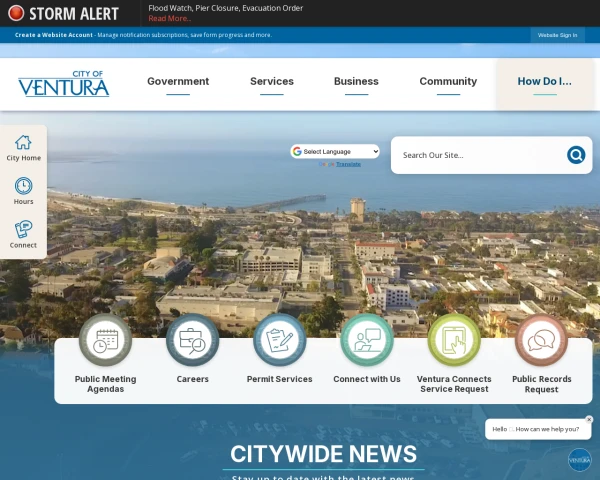Open the Ventura chatbot bubble icon
The height and width of the screenshot is (480, 600).
pos(579,460)
